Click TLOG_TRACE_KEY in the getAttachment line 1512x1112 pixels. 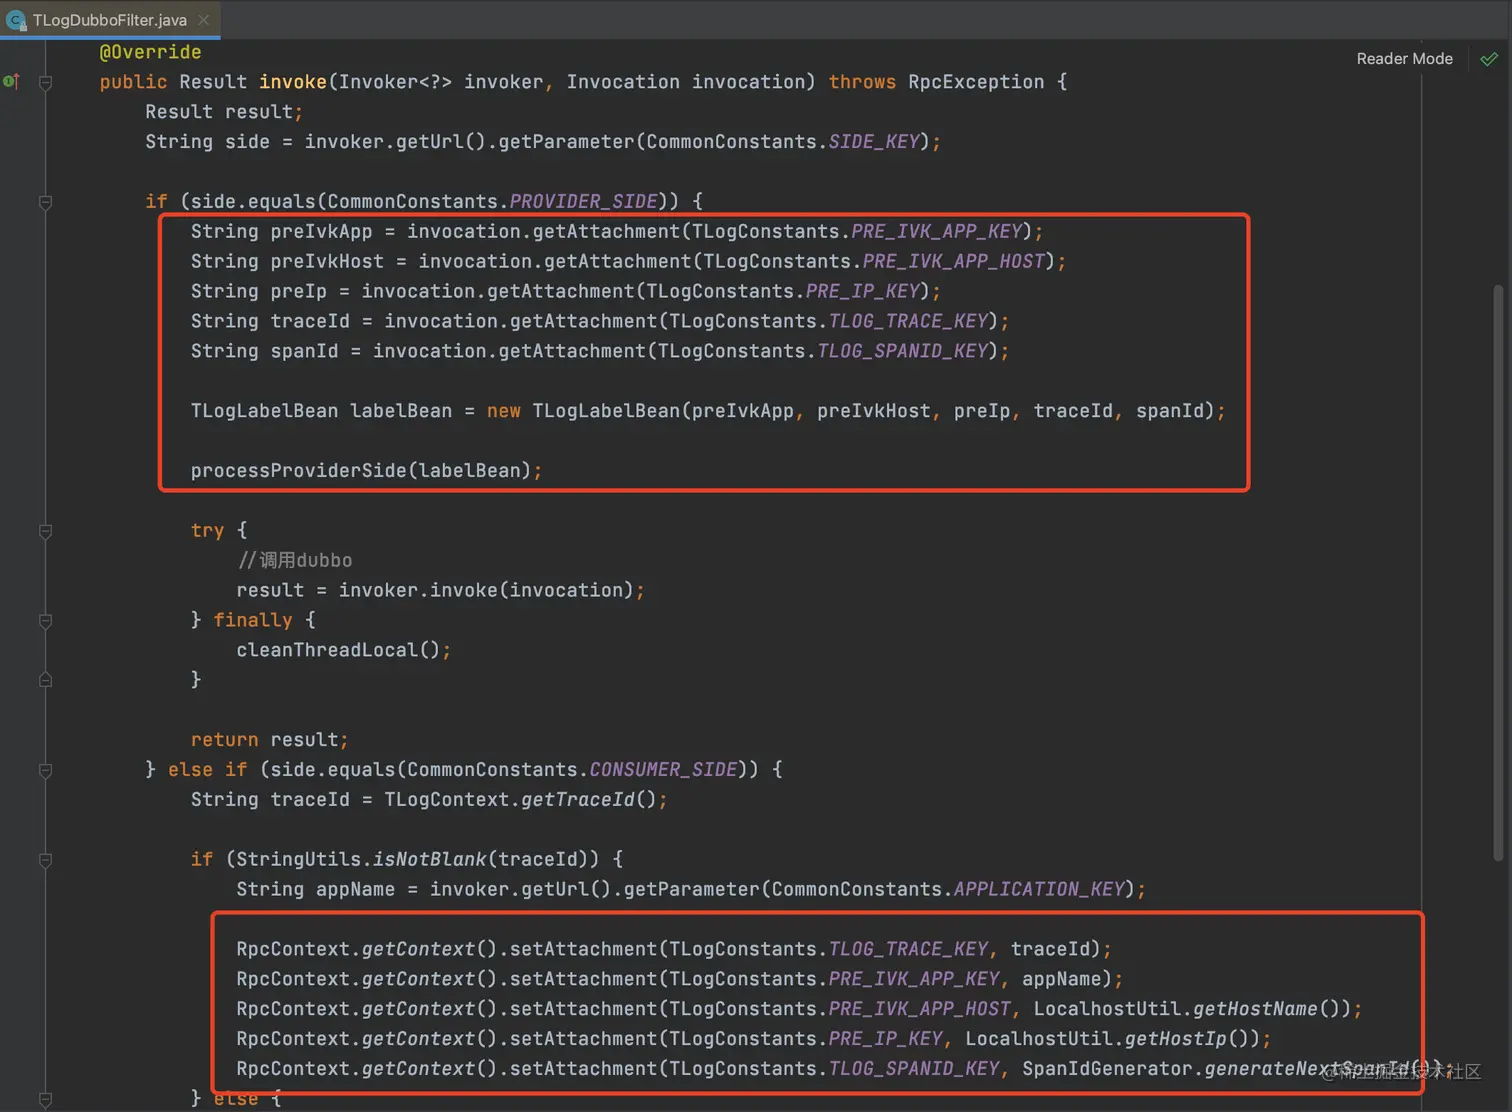pyautogui.click(x=908, y=321)
